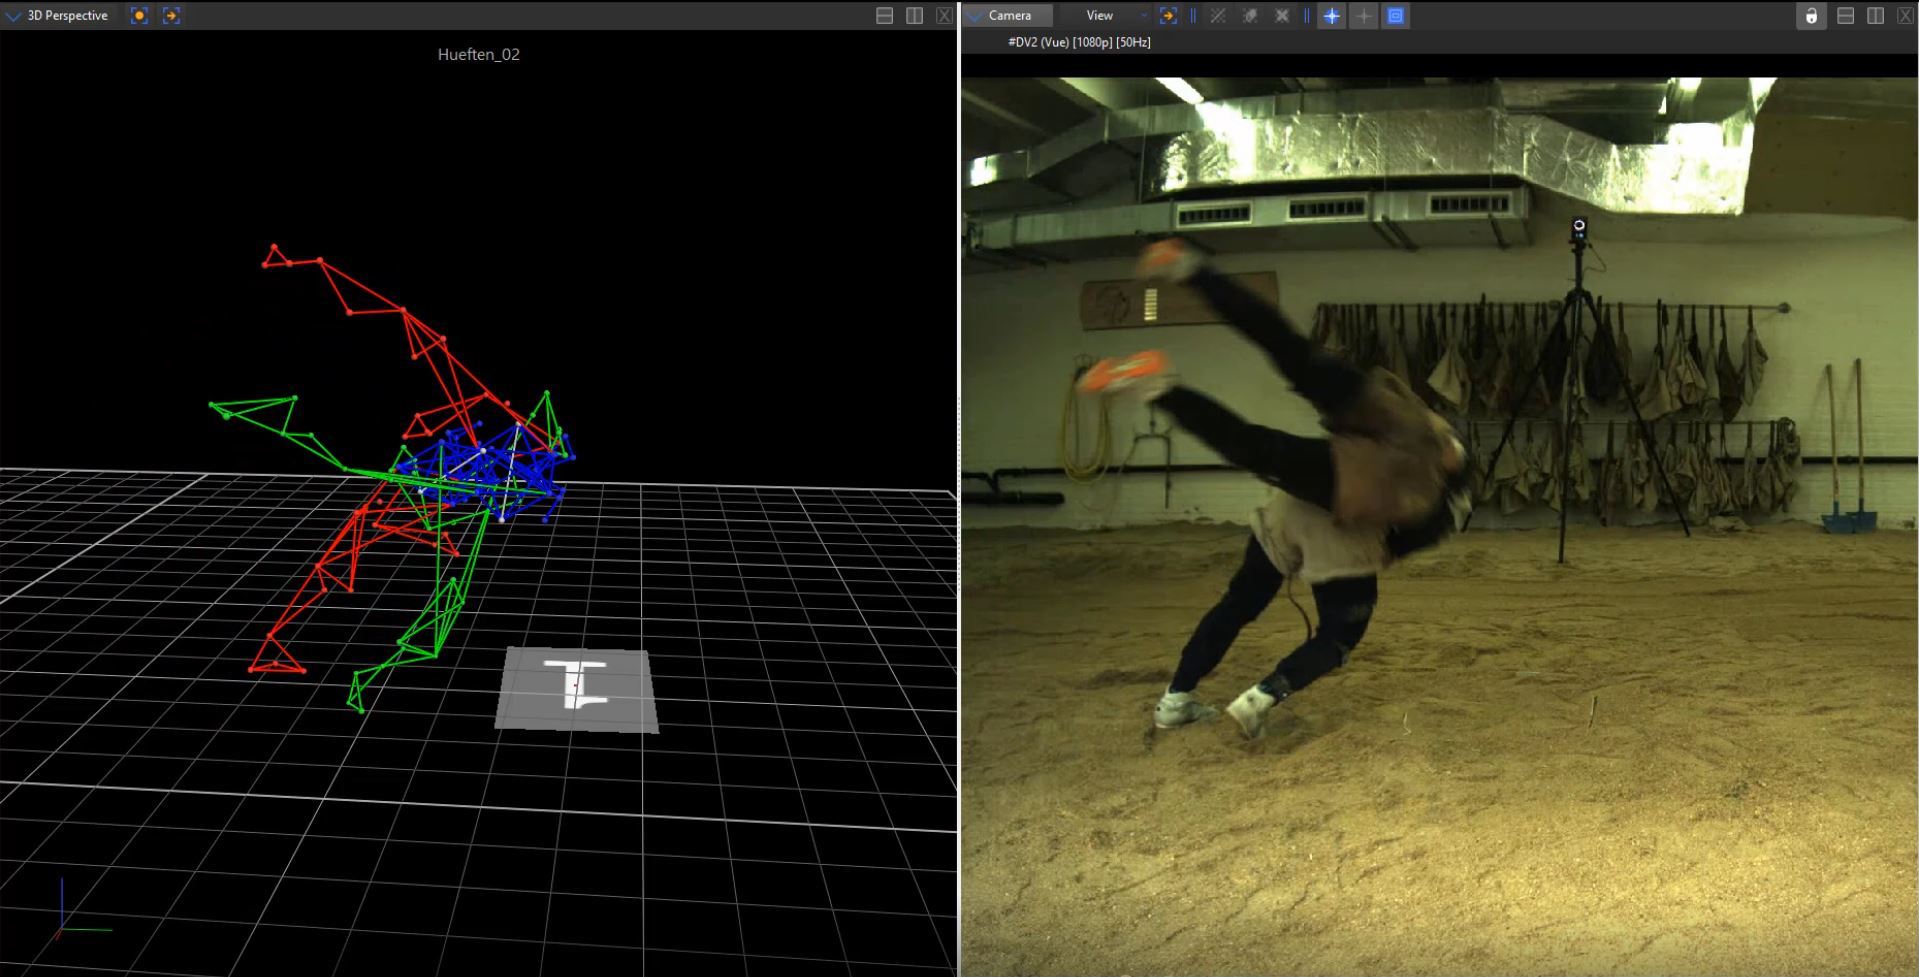Open the Camera view type dropdown

975,16
